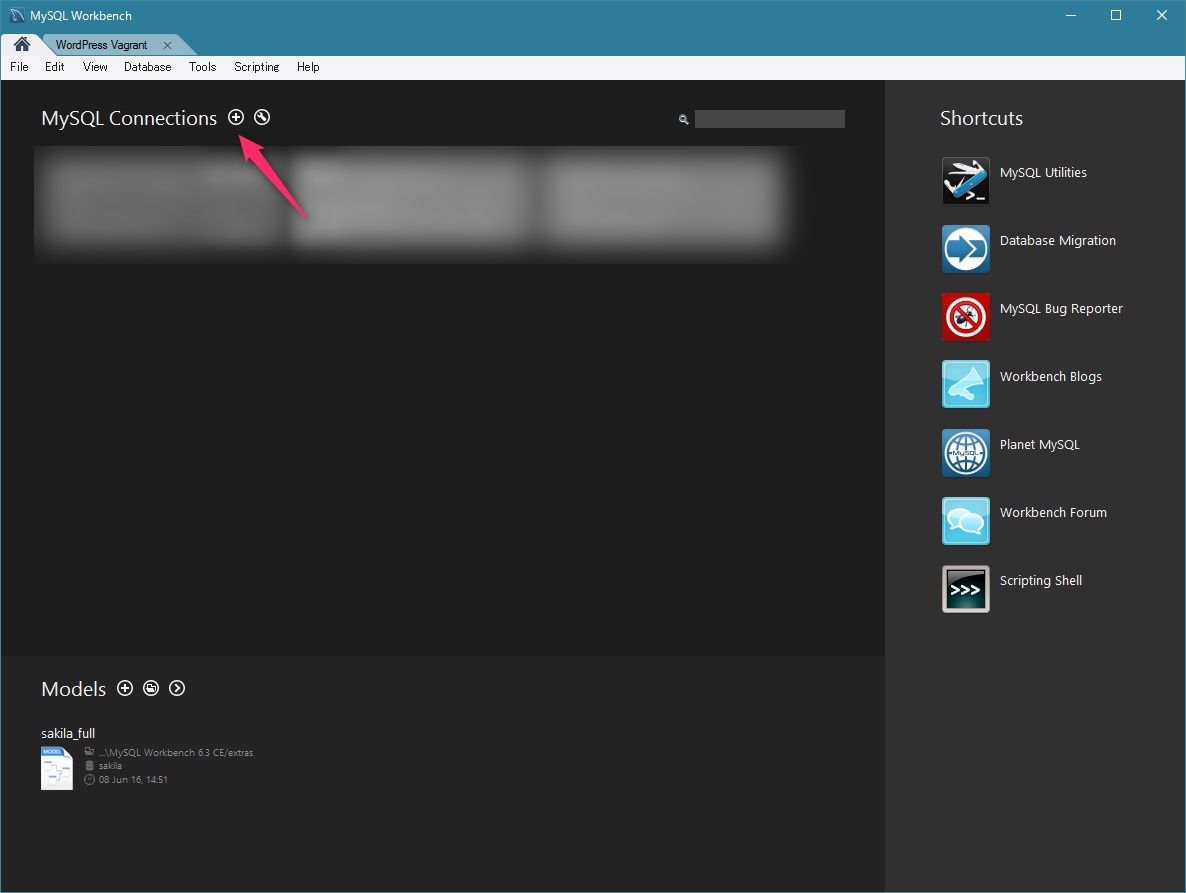This screenshot has width=1186, height=893.
Task: Click the model path 'MySQL Workbench 6.3 CE/extras'
Action: pos(175,752)
